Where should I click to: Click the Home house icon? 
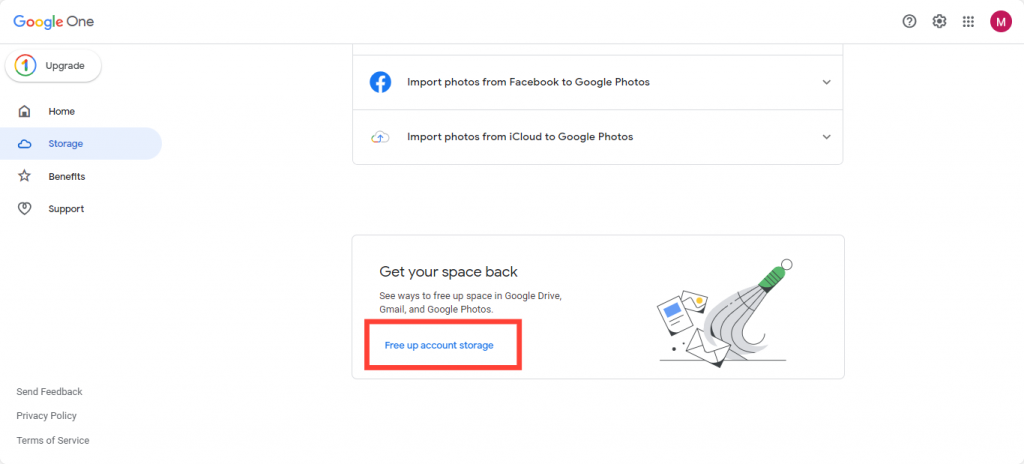click(x=25, y=111)
